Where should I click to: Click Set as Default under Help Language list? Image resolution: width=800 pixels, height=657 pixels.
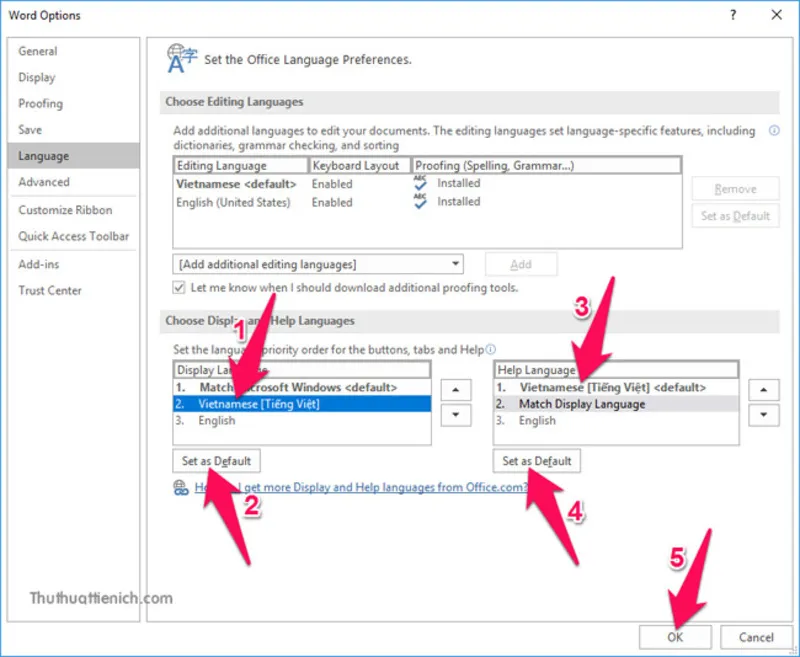537,461
